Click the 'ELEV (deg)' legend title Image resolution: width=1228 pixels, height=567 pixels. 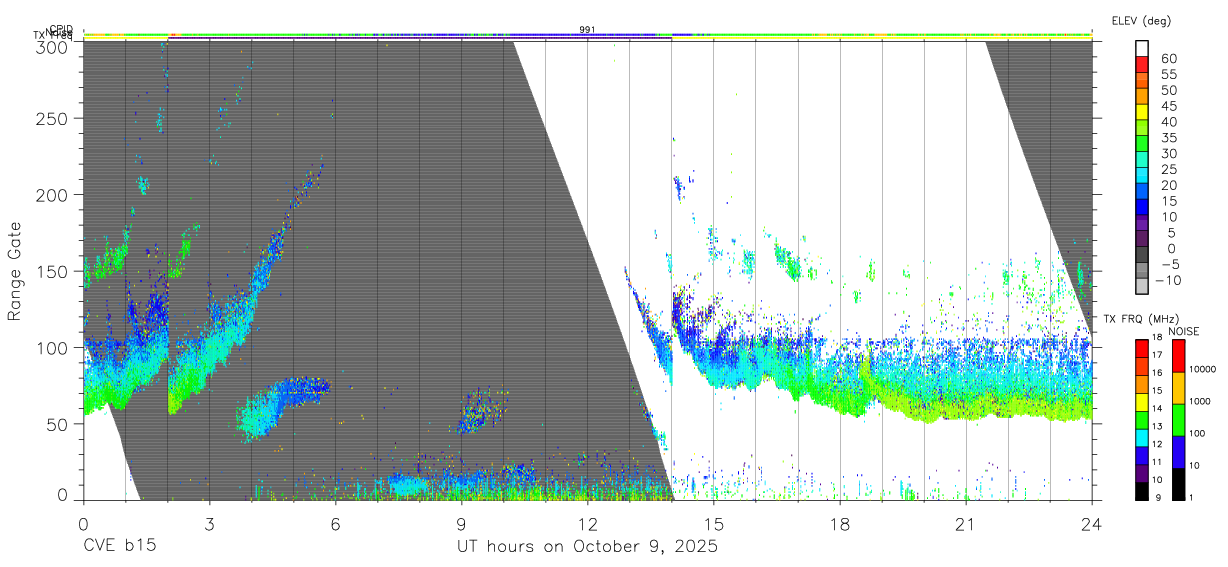[x=1141, y=21]
